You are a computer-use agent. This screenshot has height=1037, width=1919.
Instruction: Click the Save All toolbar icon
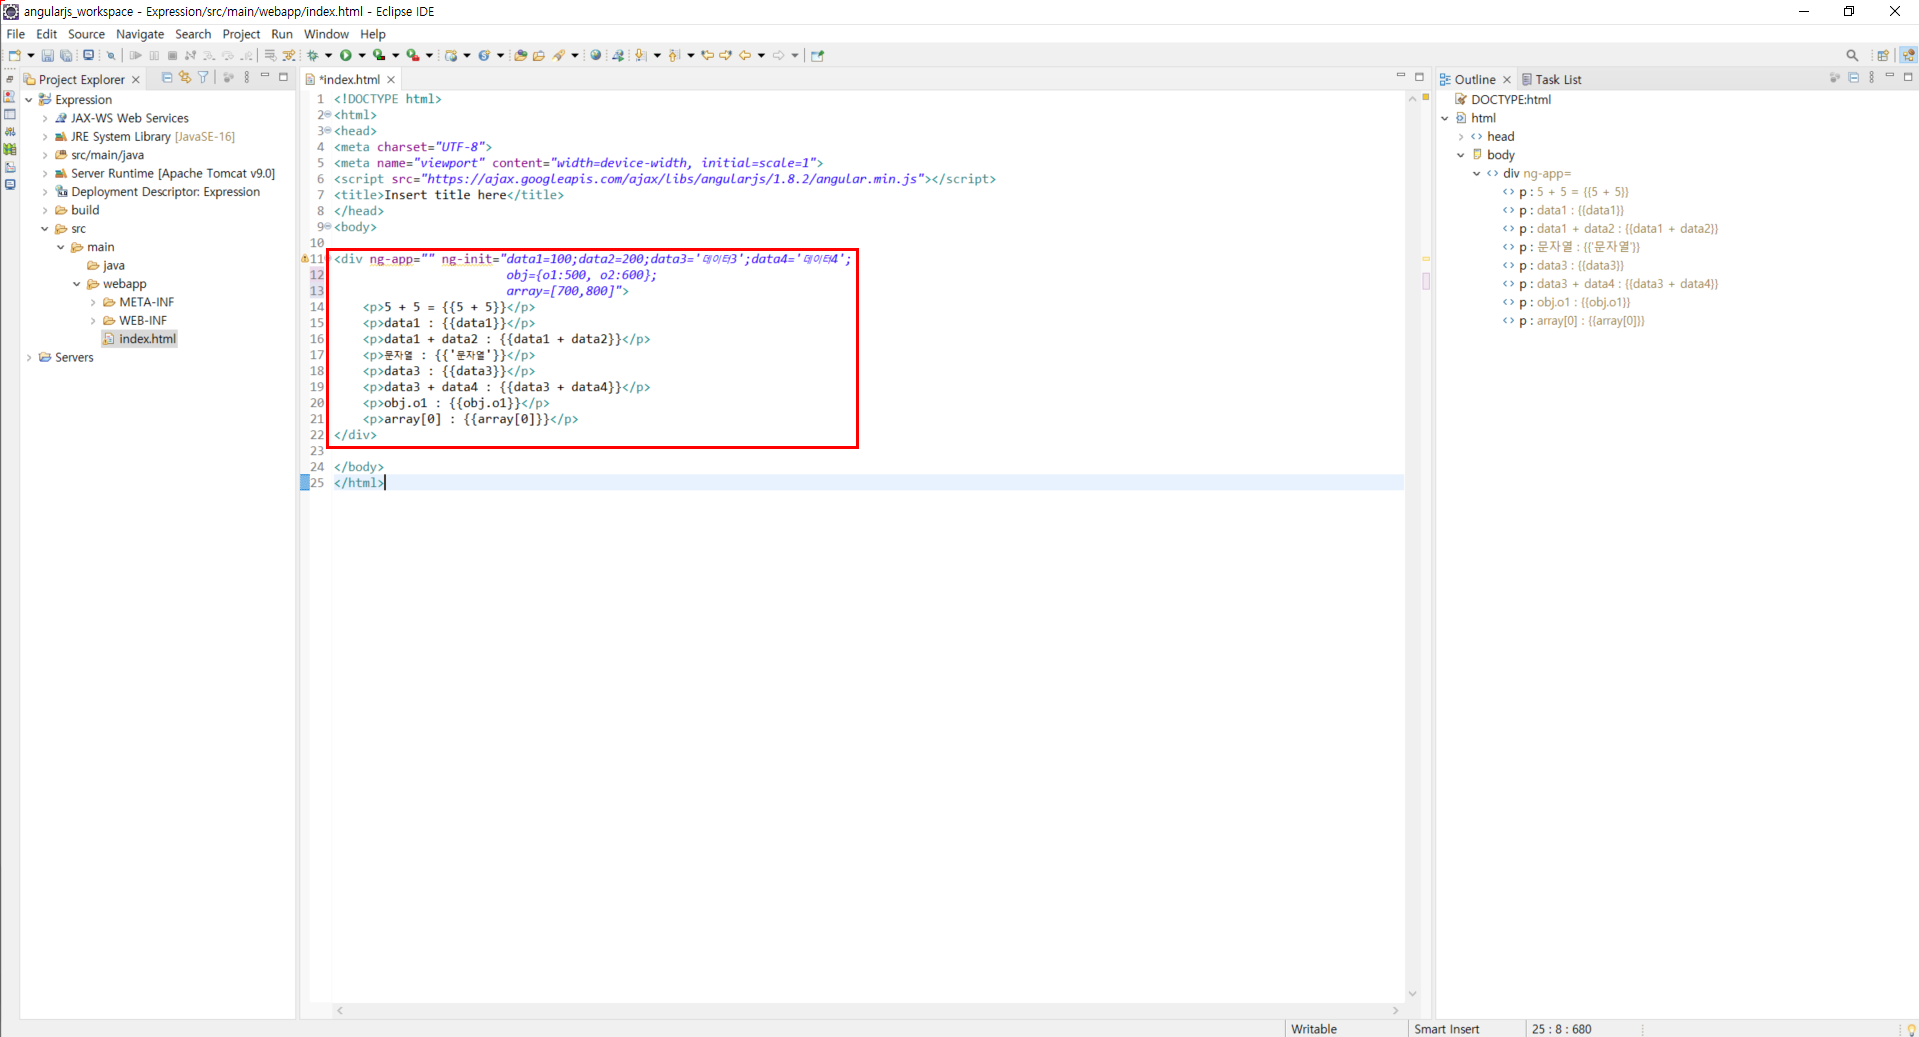click(x=66, y=56)
